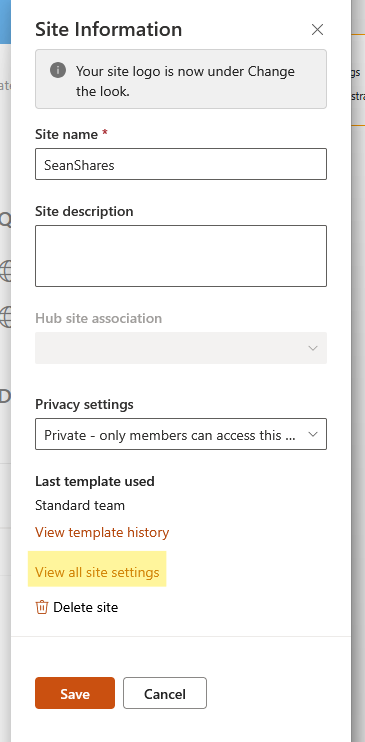
Task: Open the Hub site association dropdown
Action: coord(181,348)
